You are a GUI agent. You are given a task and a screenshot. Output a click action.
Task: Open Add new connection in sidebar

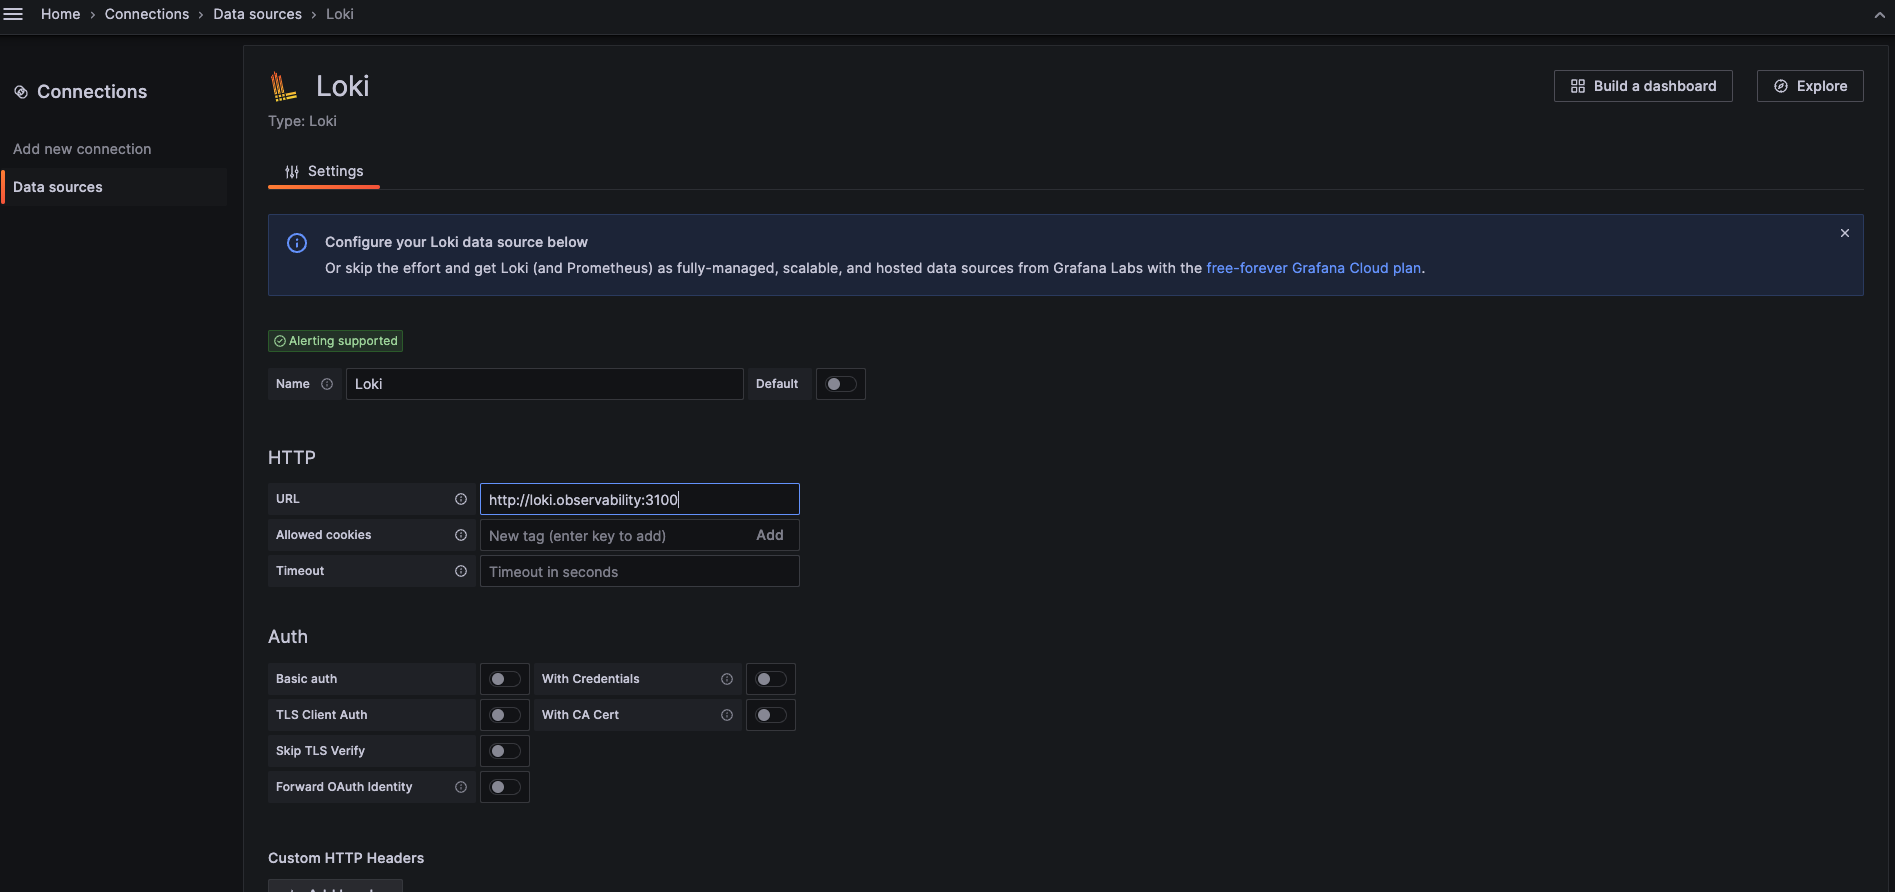82,149
